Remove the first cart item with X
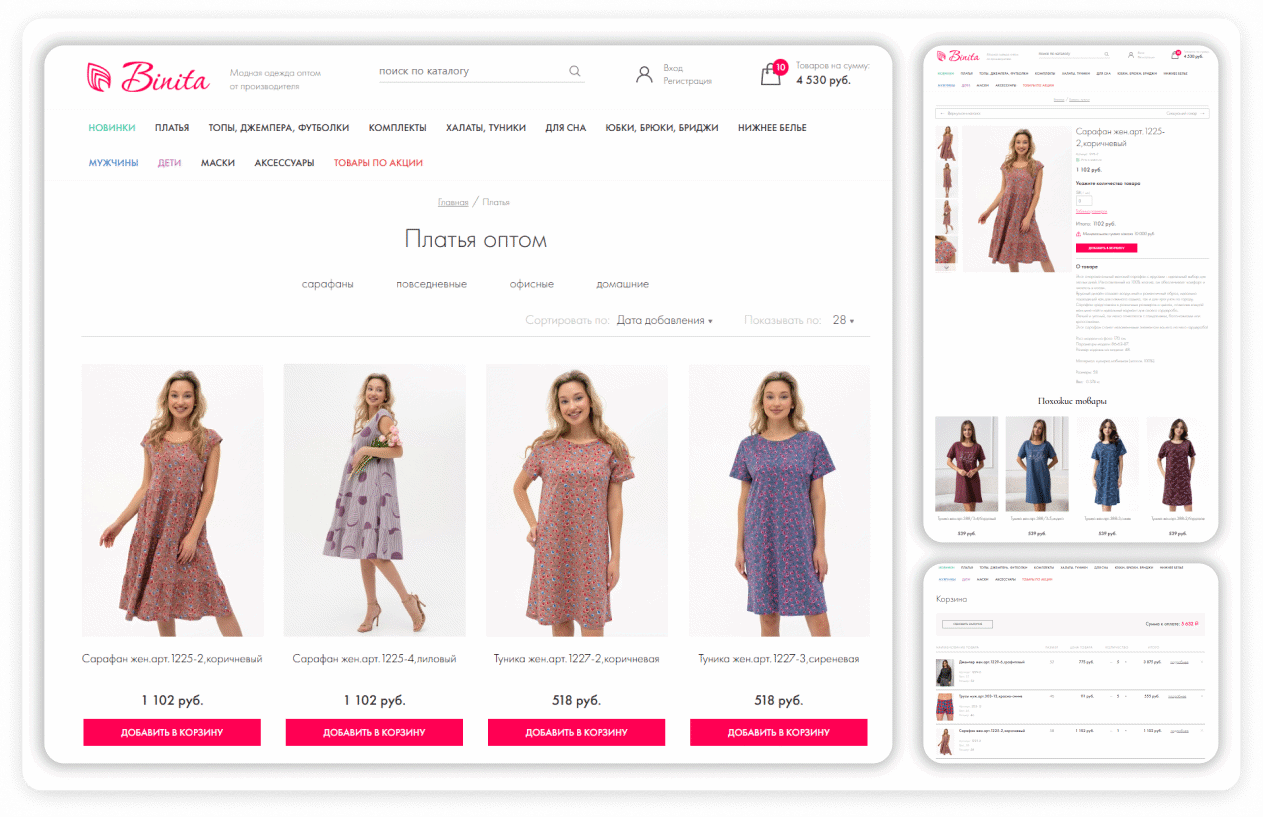The image size is (1263, 817). click(1201, 662)
